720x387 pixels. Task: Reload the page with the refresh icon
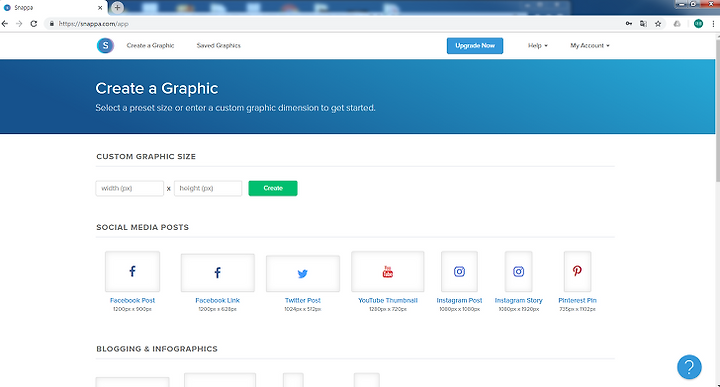(x=34, y=24)
